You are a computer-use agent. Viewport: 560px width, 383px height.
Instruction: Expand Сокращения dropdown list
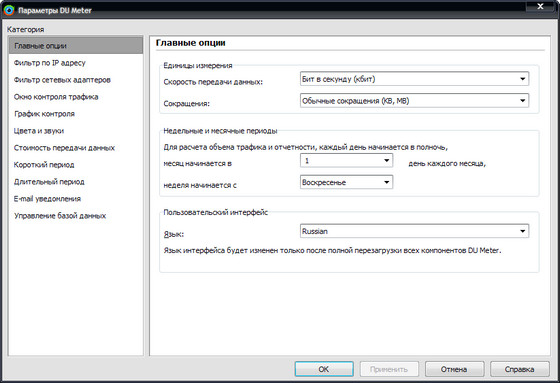(414, 100)
